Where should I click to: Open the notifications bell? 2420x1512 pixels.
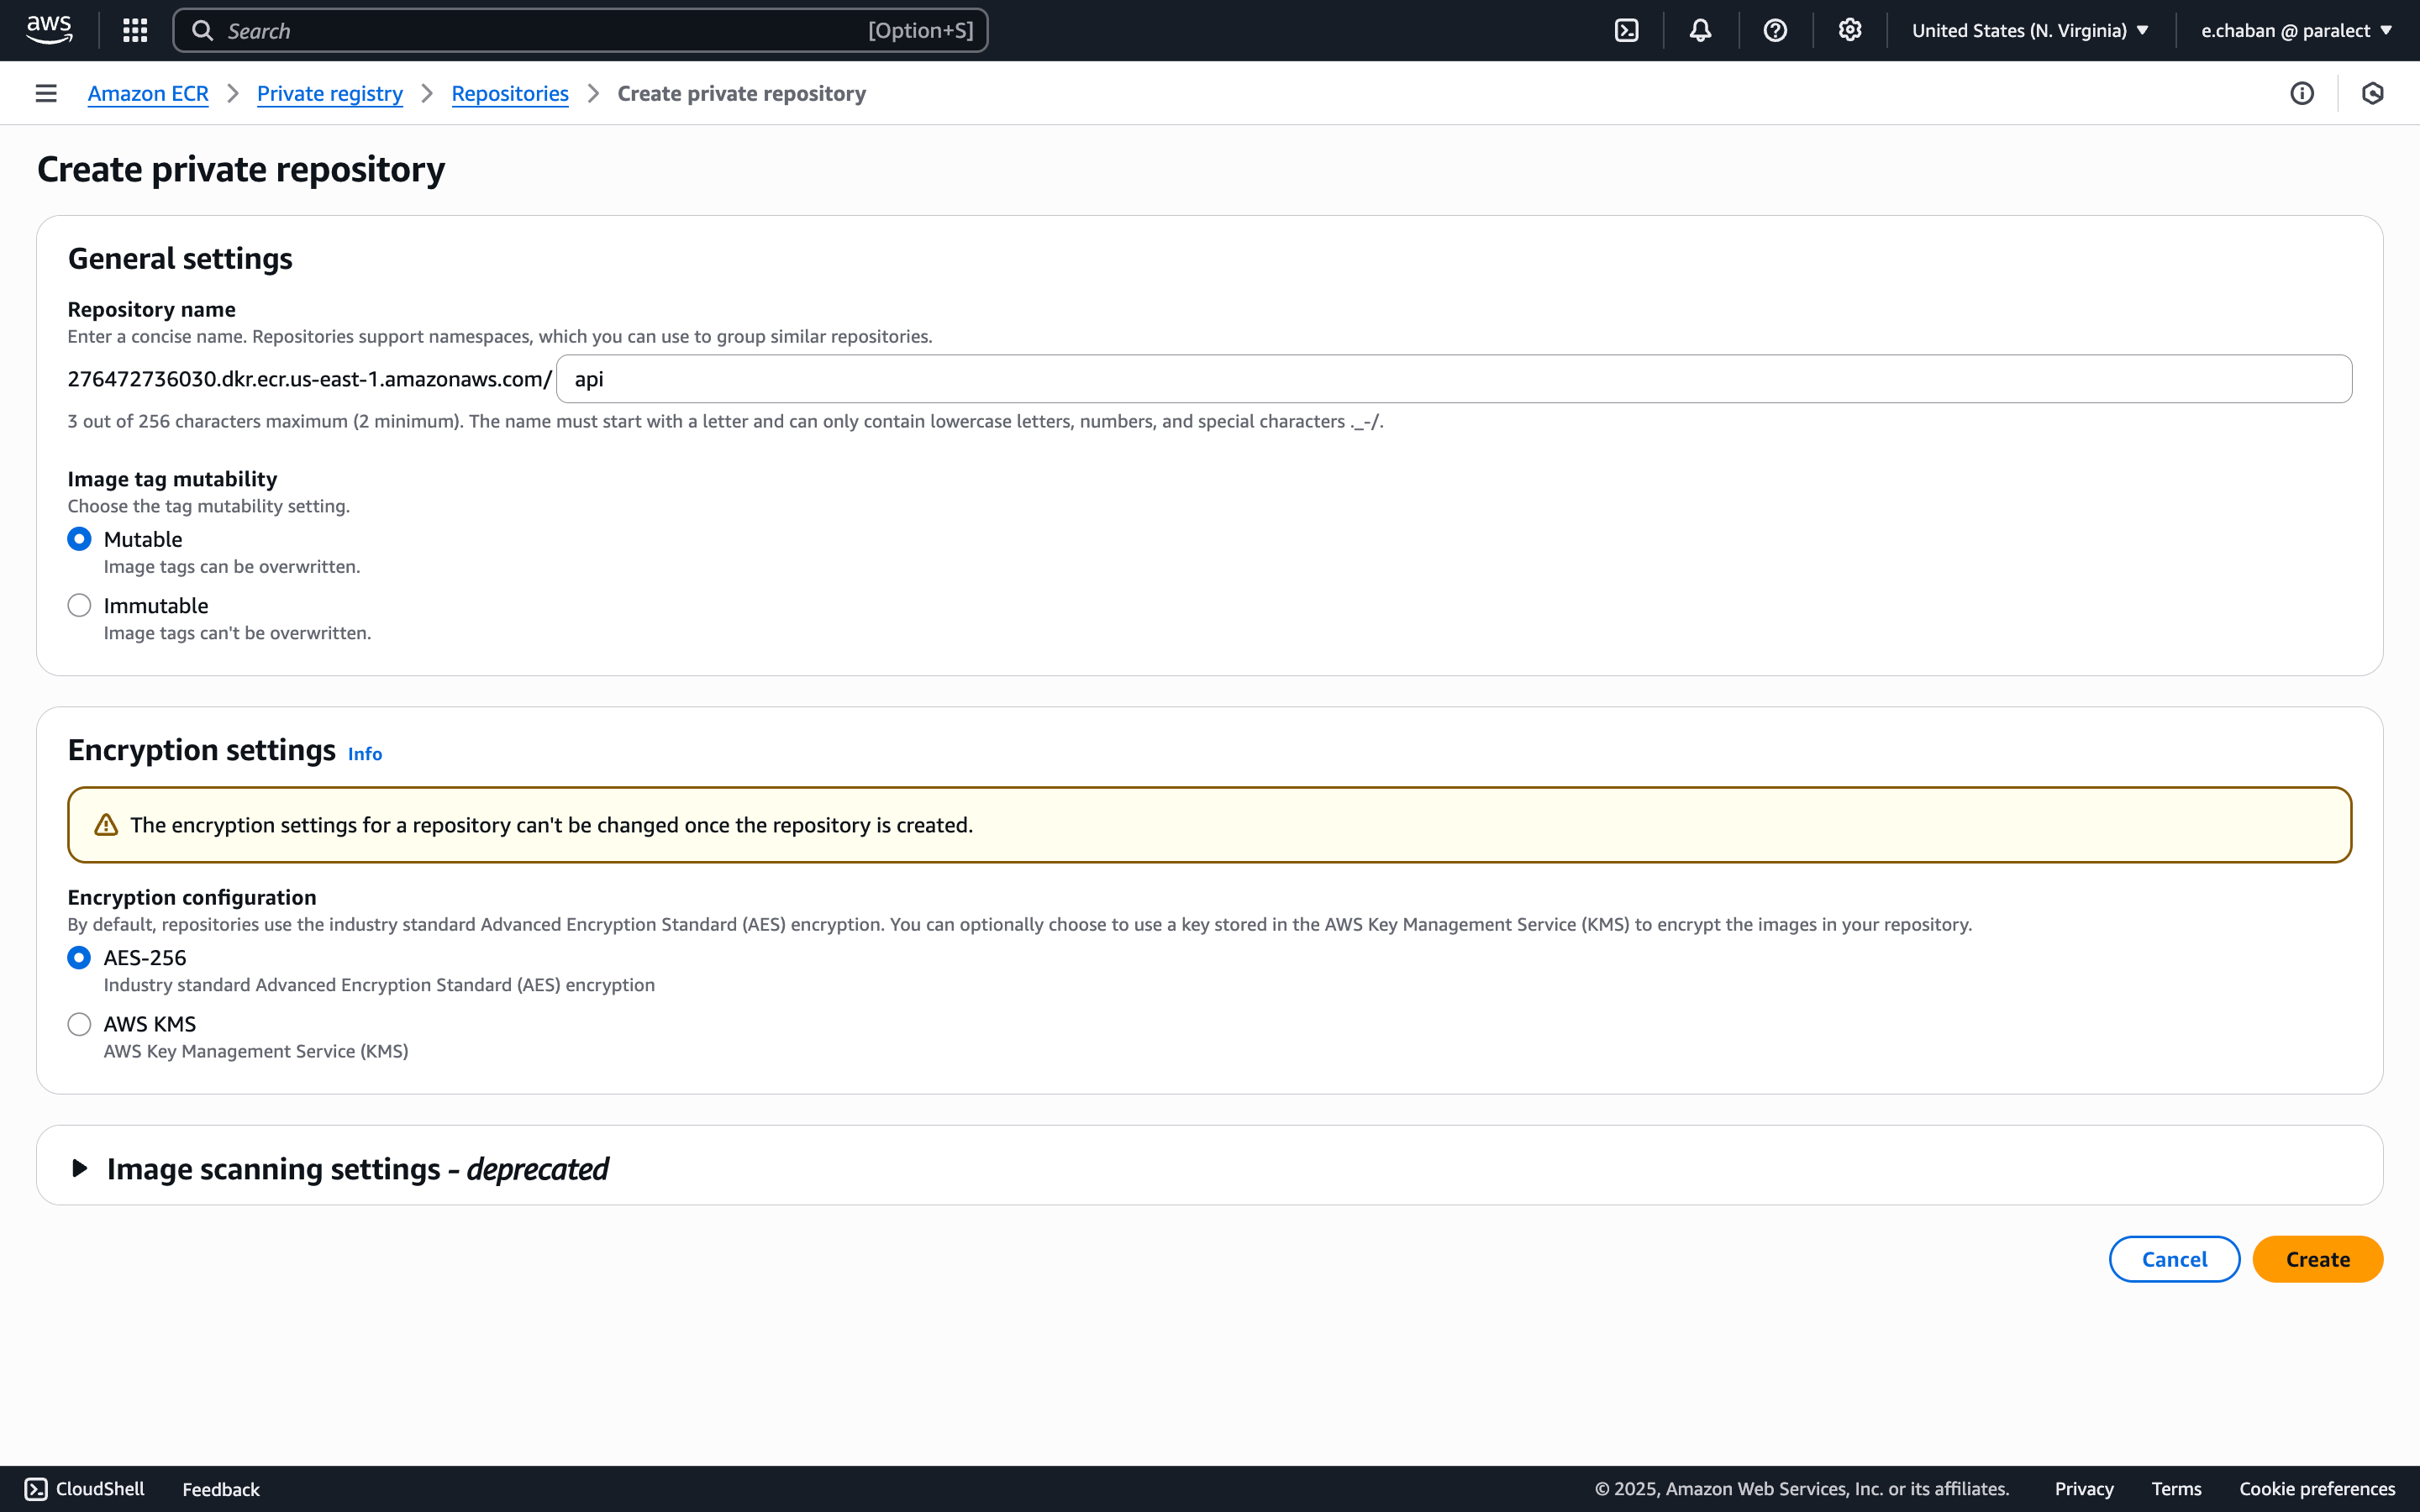[x=1700, y=30]
